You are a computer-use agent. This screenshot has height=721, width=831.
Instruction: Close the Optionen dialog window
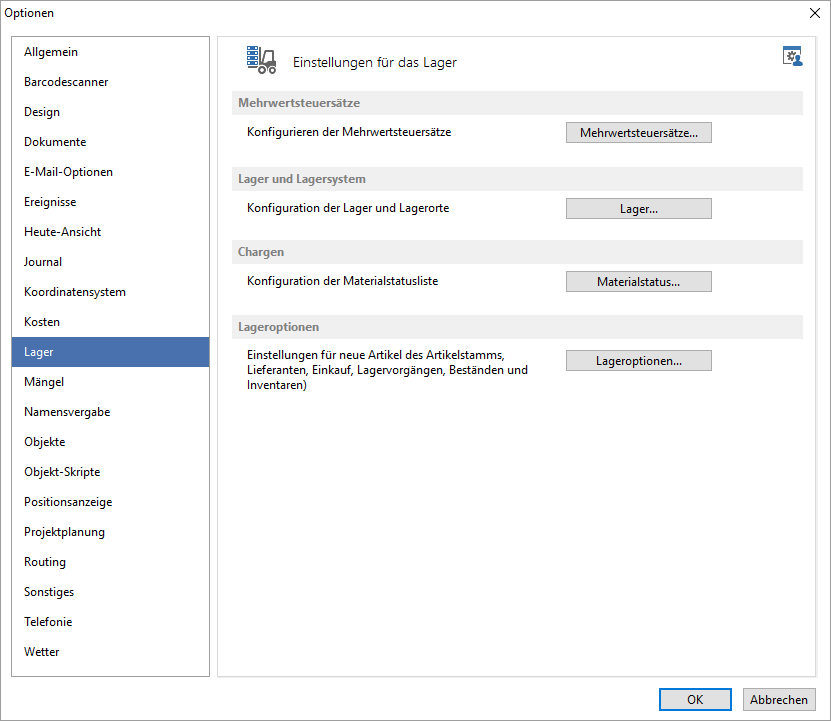click(x=815, y=13)
